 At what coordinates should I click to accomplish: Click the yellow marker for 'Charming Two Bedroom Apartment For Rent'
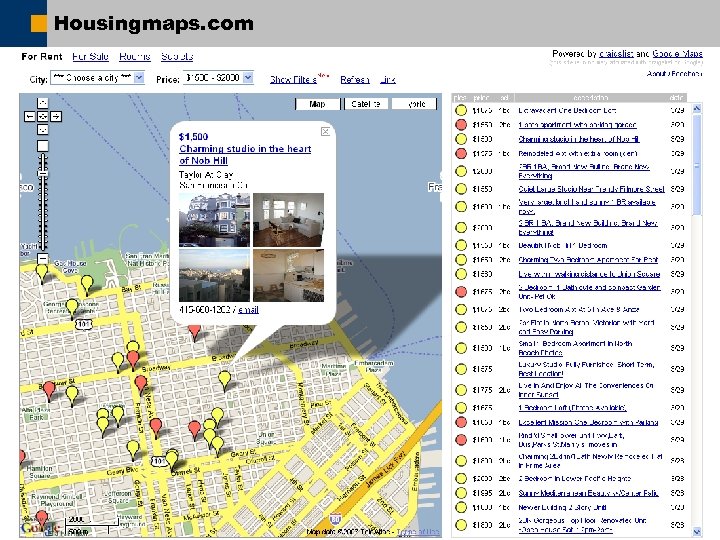pyautogui.click(x=461, y=259)
